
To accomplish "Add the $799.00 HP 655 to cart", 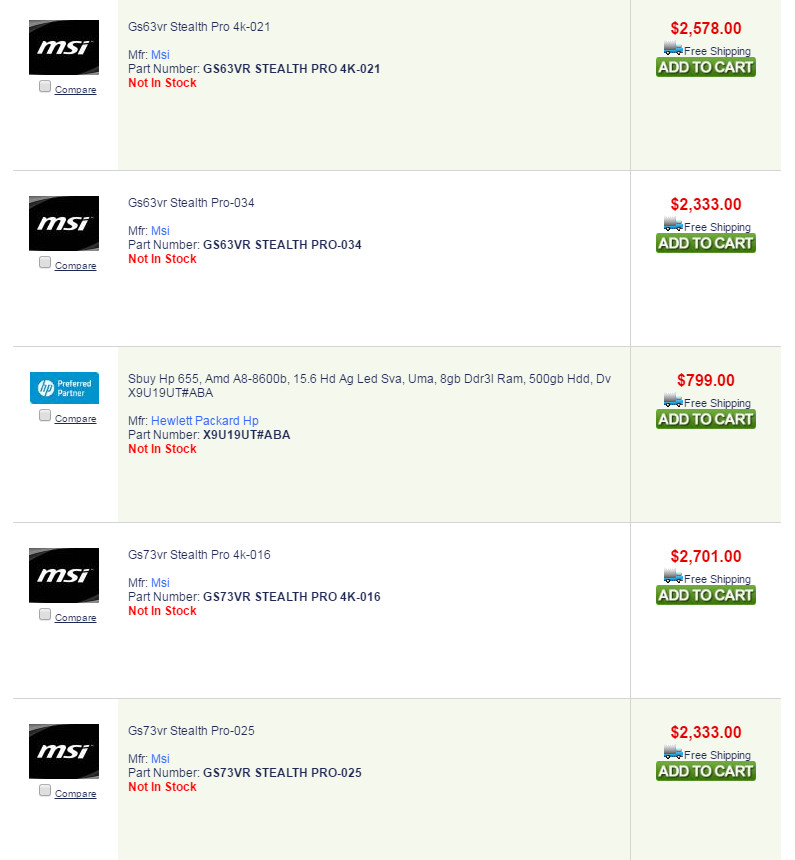I will [705, 419].
